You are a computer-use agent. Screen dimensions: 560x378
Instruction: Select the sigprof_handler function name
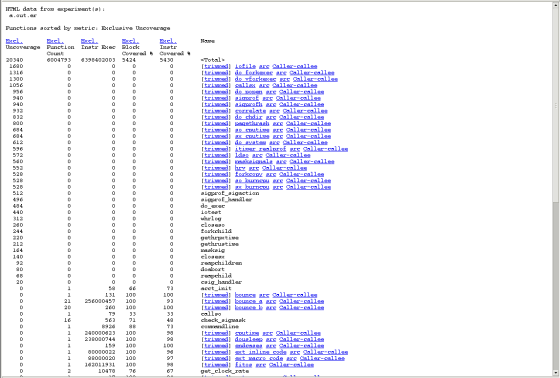coord(226,200)
